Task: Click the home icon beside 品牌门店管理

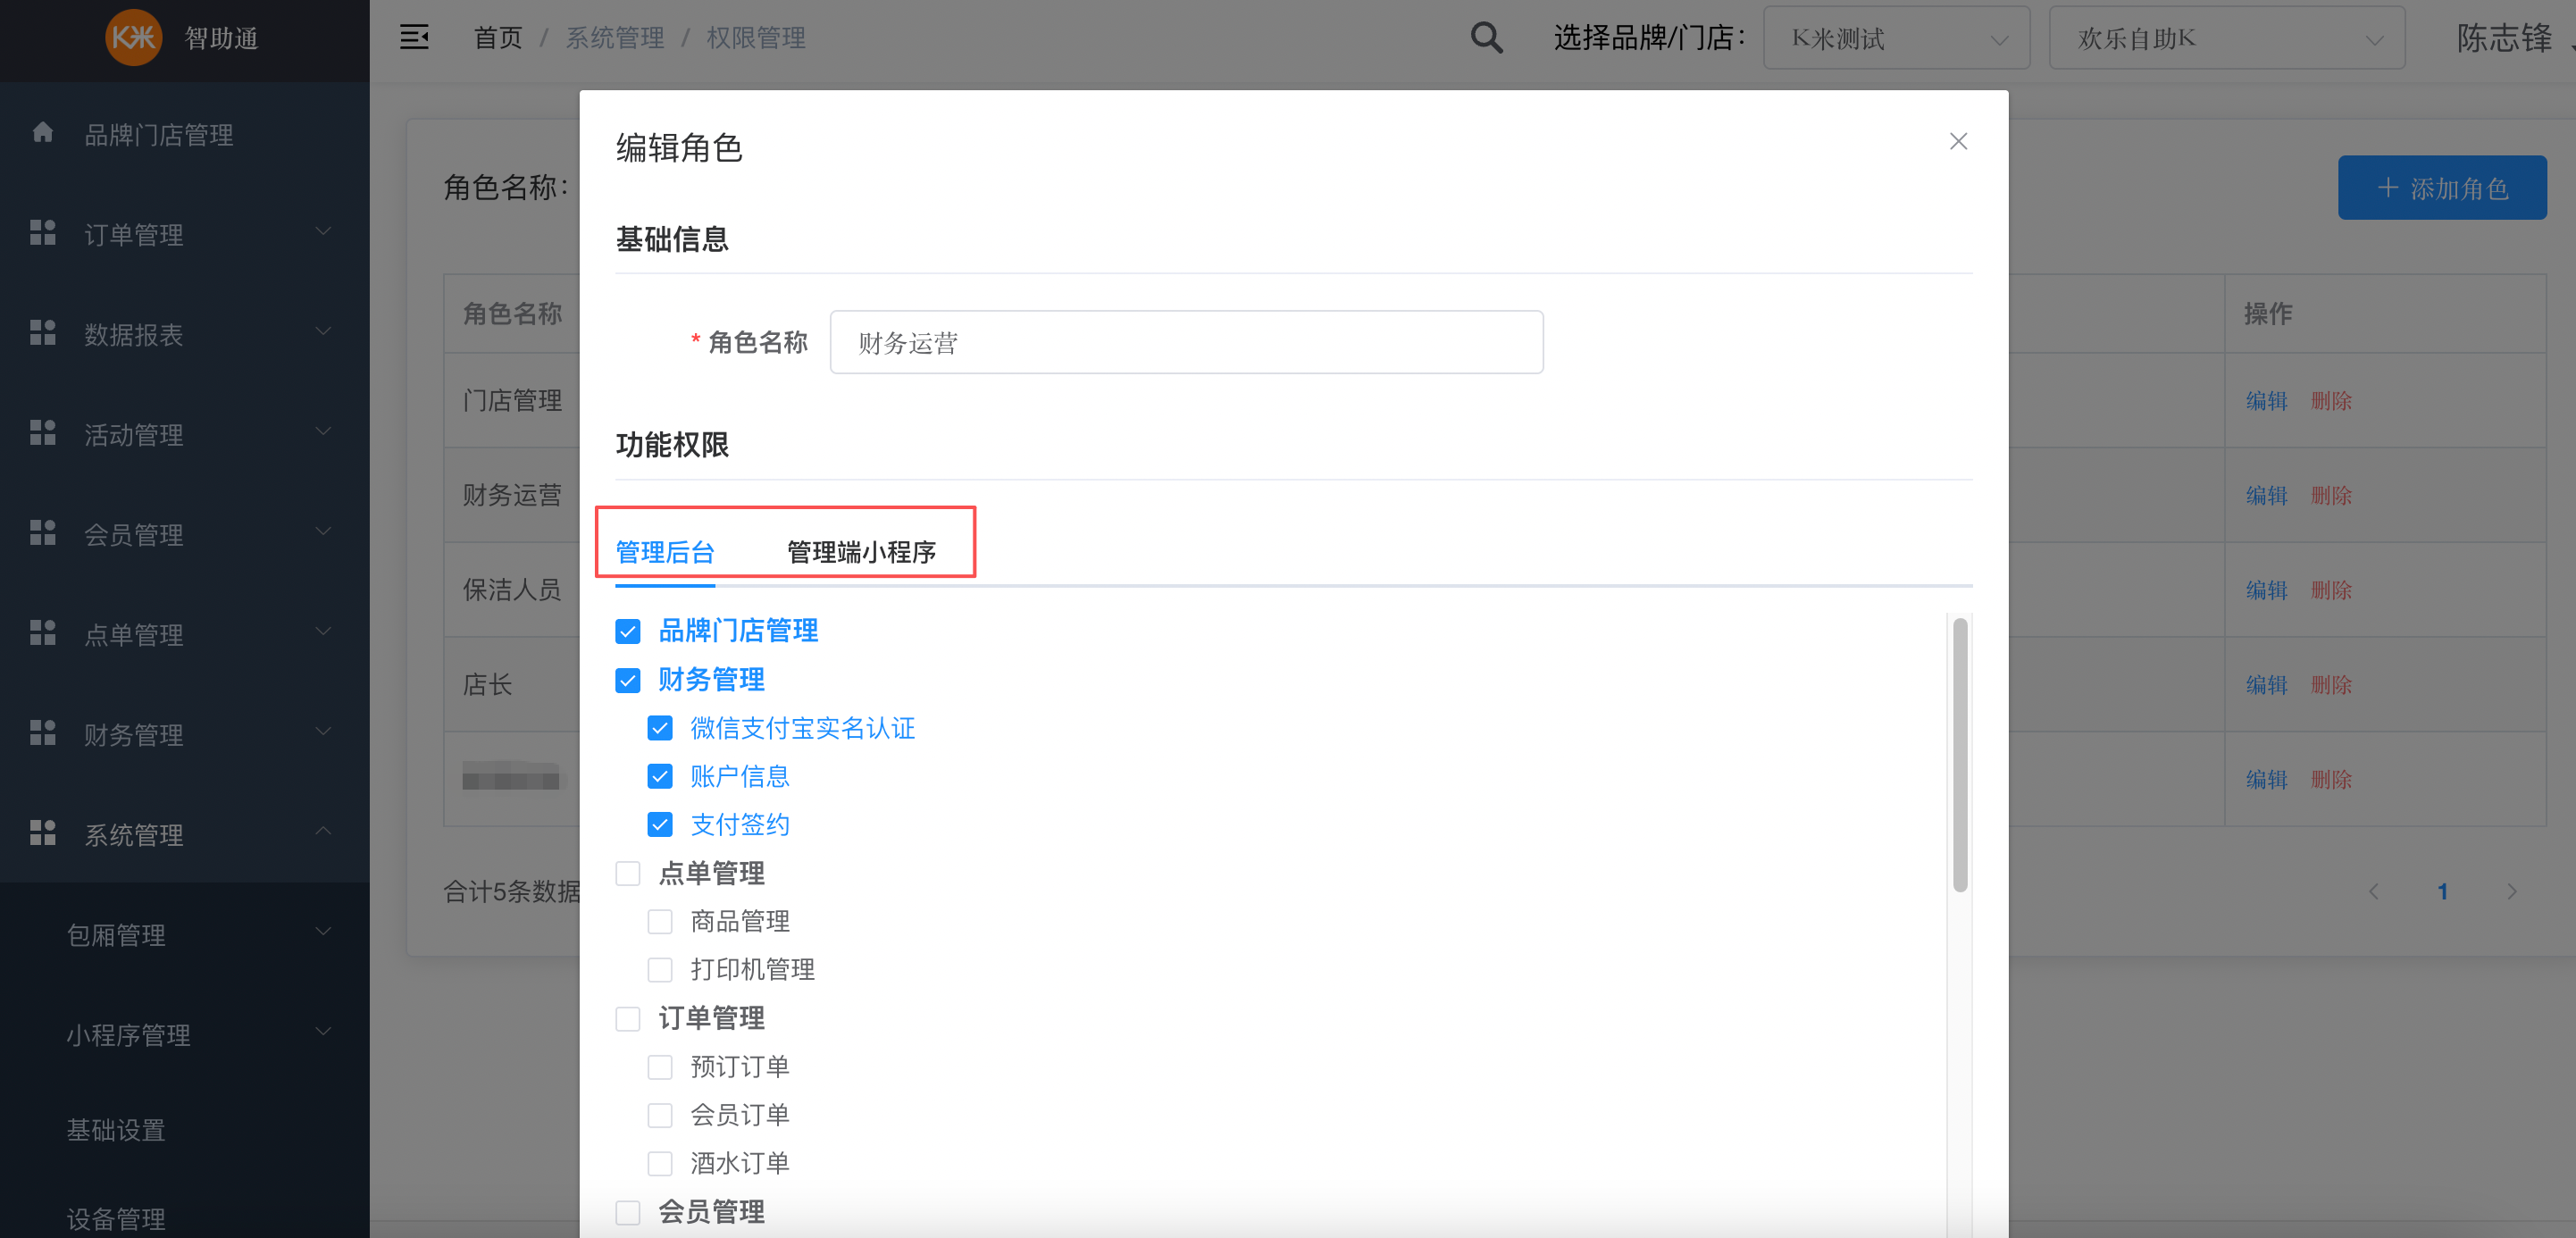Action: pos(42,133)
